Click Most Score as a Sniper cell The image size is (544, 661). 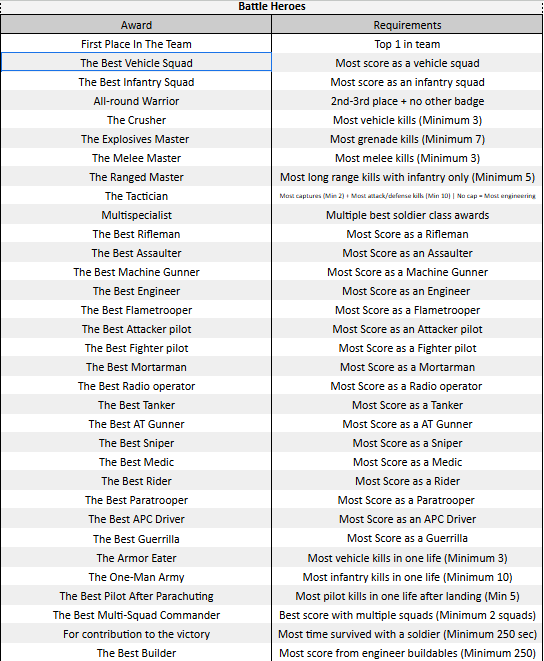pyautogui.click(x=407, y=443)
